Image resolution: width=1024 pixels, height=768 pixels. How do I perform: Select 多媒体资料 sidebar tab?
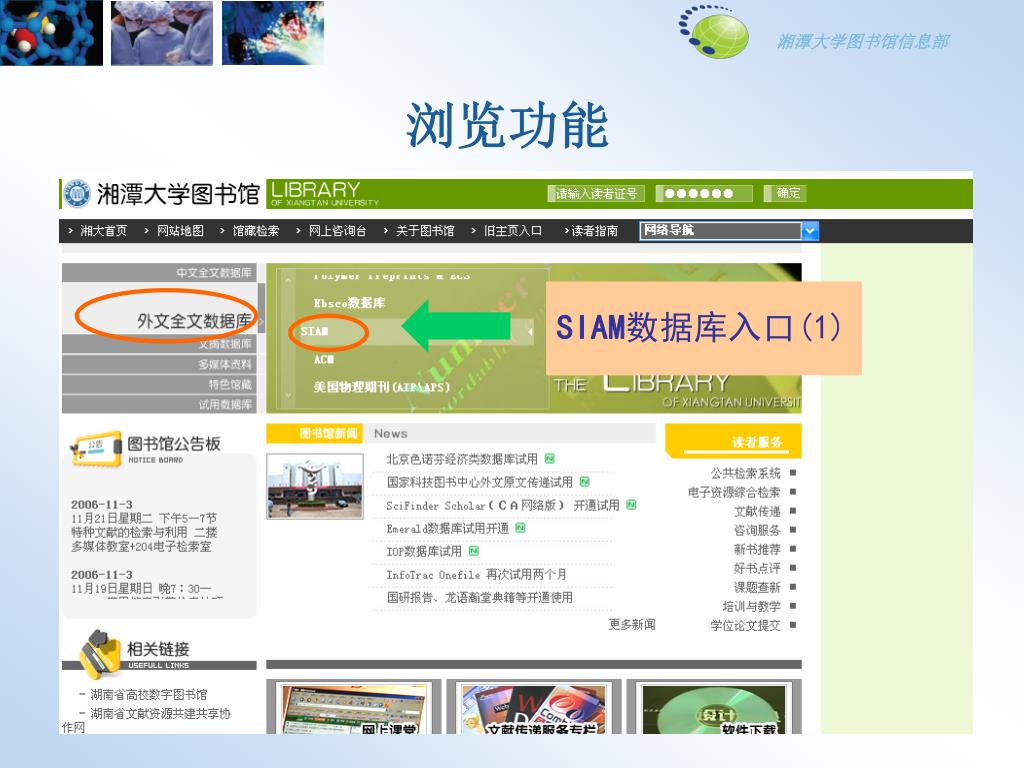tap(159, 364)
